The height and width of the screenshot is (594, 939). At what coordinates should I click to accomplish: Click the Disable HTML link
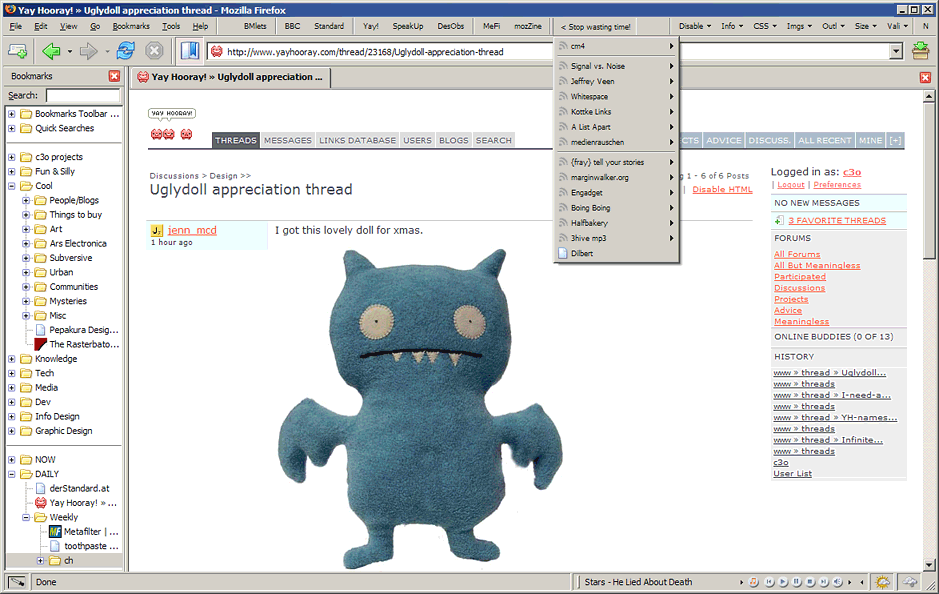722,189
